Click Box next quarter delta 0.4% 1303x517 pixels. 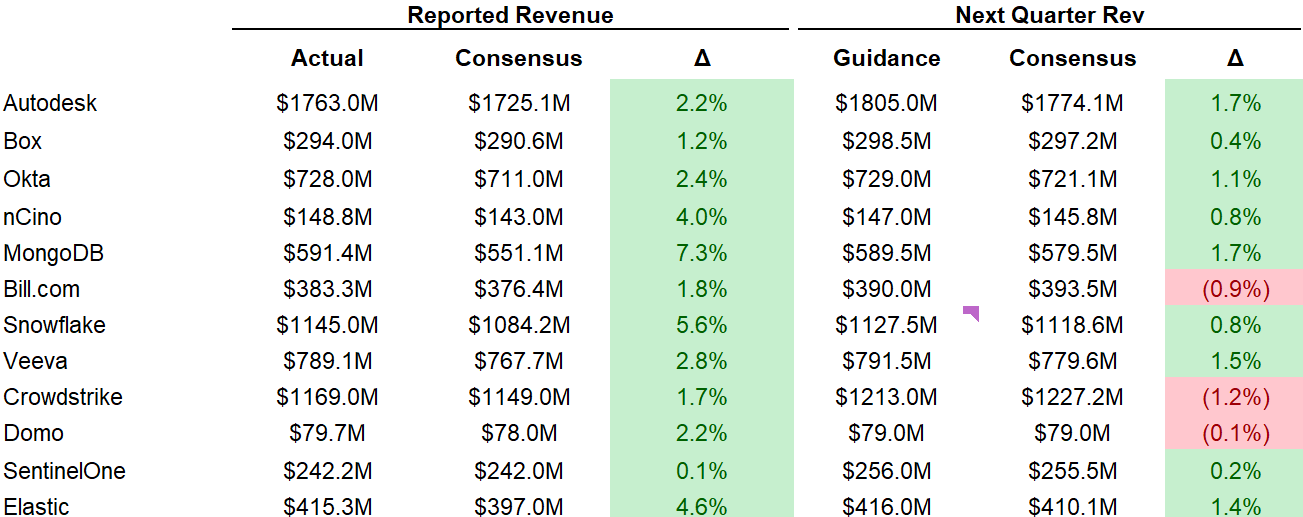coord(1235,141)
